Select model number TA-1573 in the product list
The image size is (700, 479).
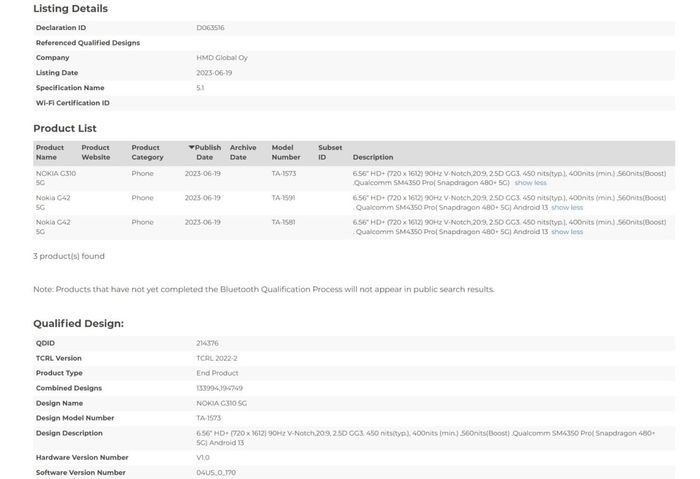pos(284,174)
